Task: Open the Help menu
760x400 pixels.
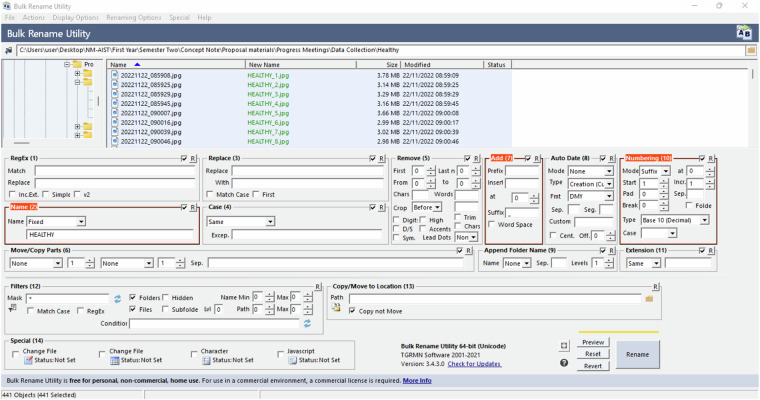Action: 204,17
